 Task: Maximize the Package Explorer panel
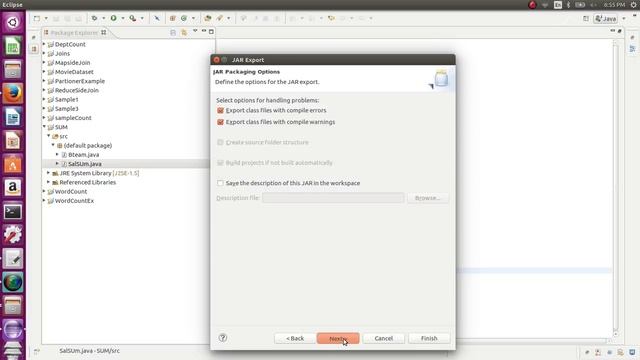(211, 31)
